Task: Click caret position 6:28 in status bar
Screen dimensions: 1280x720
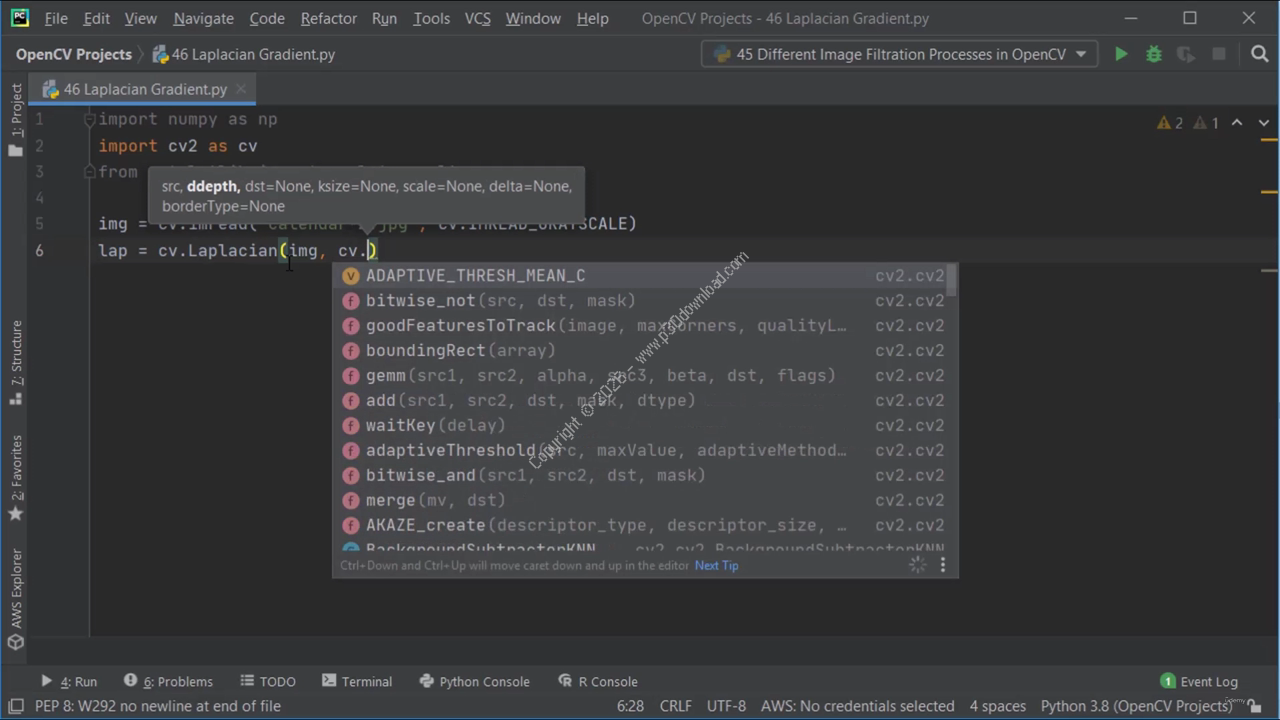Action: pos(630,706)
